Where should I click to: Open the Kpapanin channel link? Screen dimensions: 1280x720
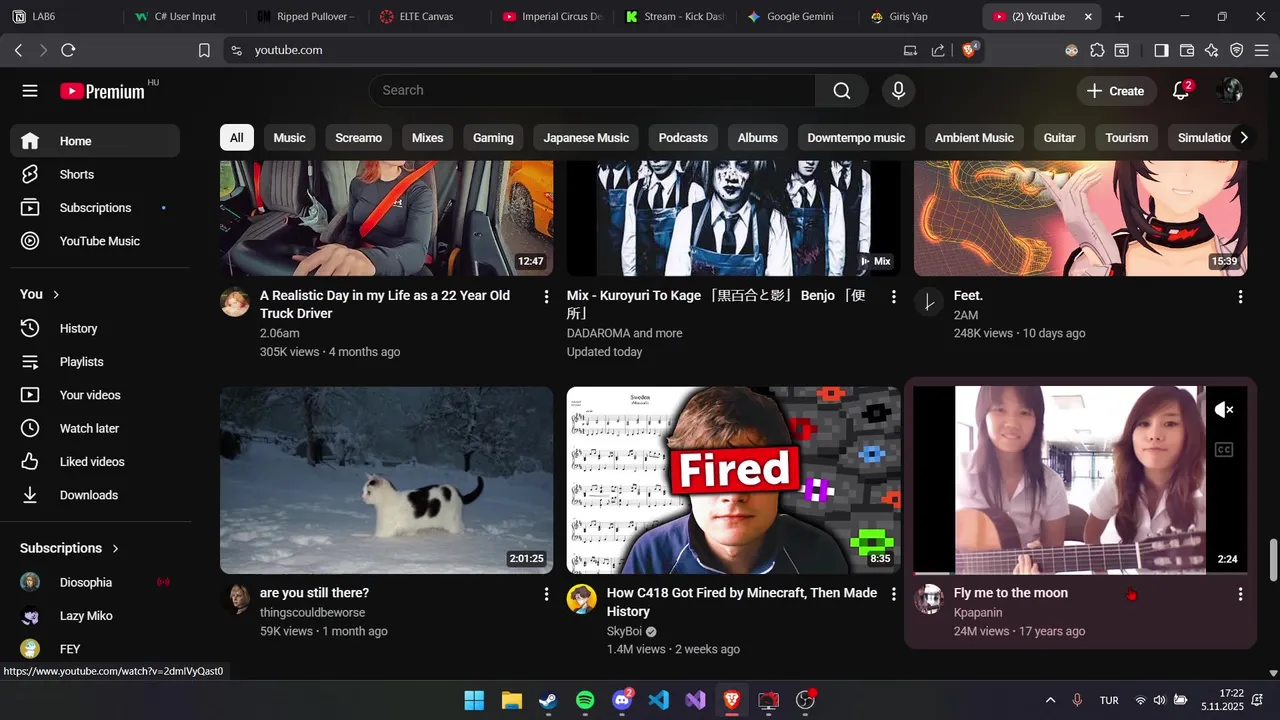click(978, 612)
